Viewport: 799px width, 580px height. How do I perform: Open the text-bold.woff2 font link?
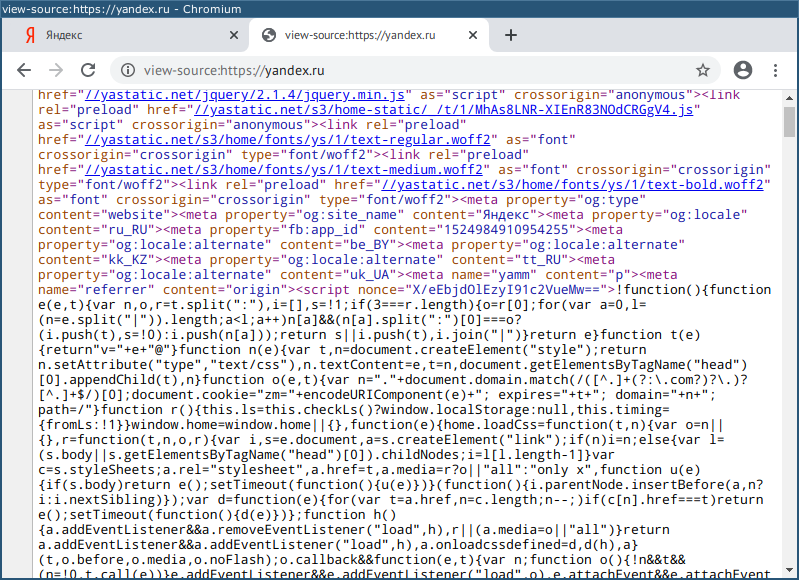point(572,184)
